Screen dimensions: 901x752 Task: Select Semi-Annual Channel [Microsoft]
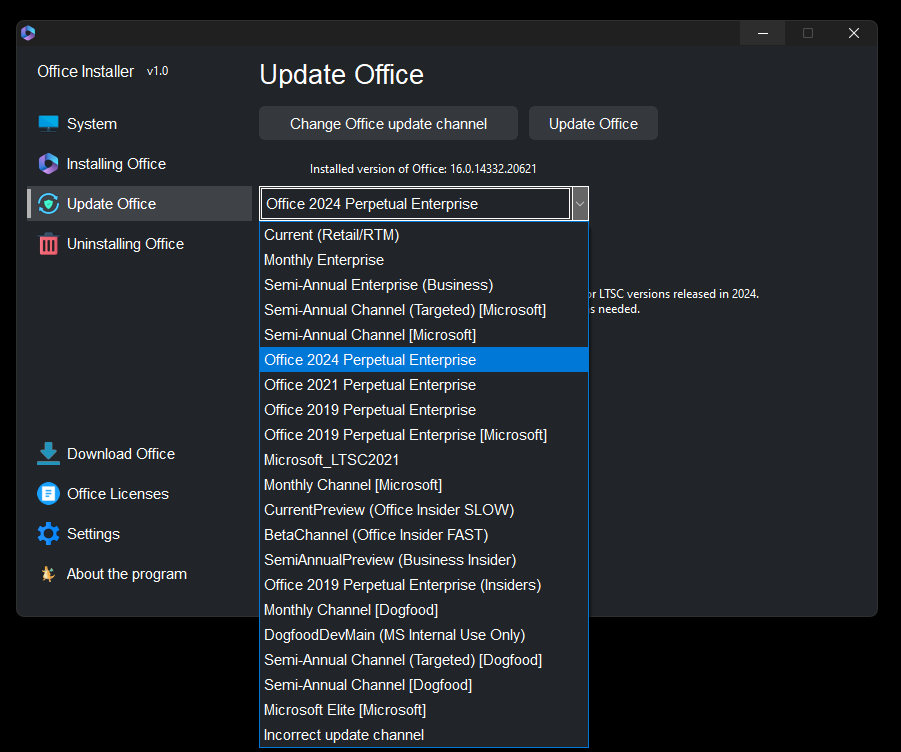424,335
